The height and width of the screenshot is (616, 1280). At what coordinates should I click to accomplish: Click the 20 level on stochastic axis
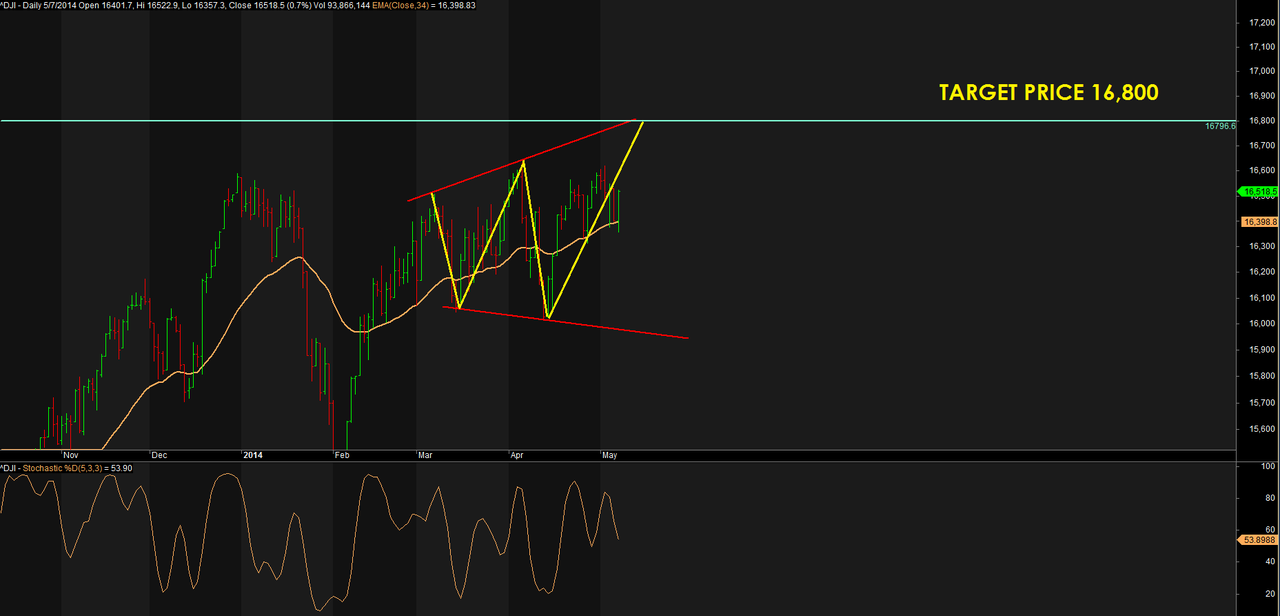point(1270,593)
